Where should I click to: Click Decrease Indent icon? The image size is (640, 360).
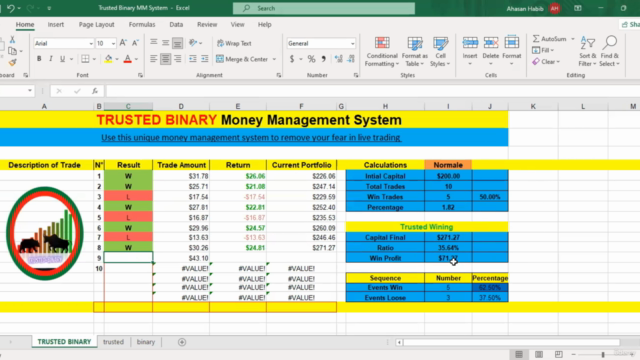[x=193, y=59]
